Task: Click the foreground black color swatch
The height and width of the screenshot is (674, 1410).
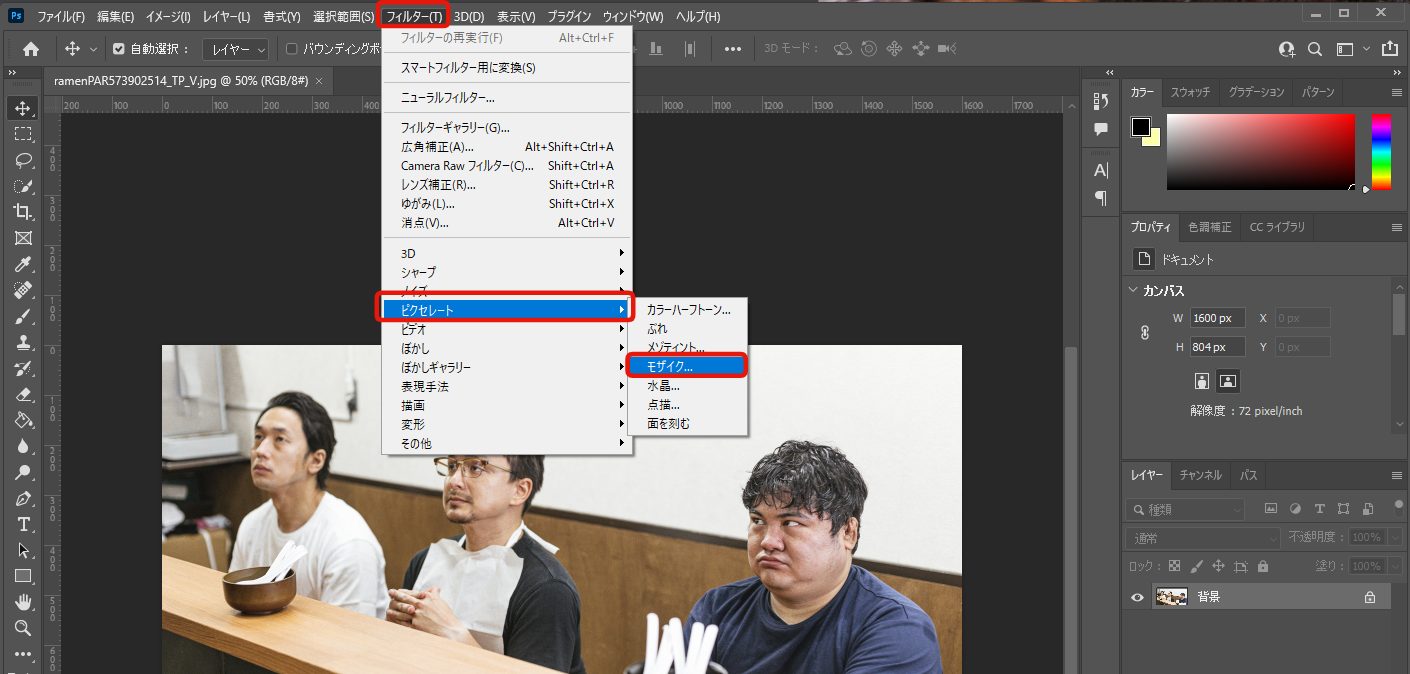Action: [x=1140, y=127]
